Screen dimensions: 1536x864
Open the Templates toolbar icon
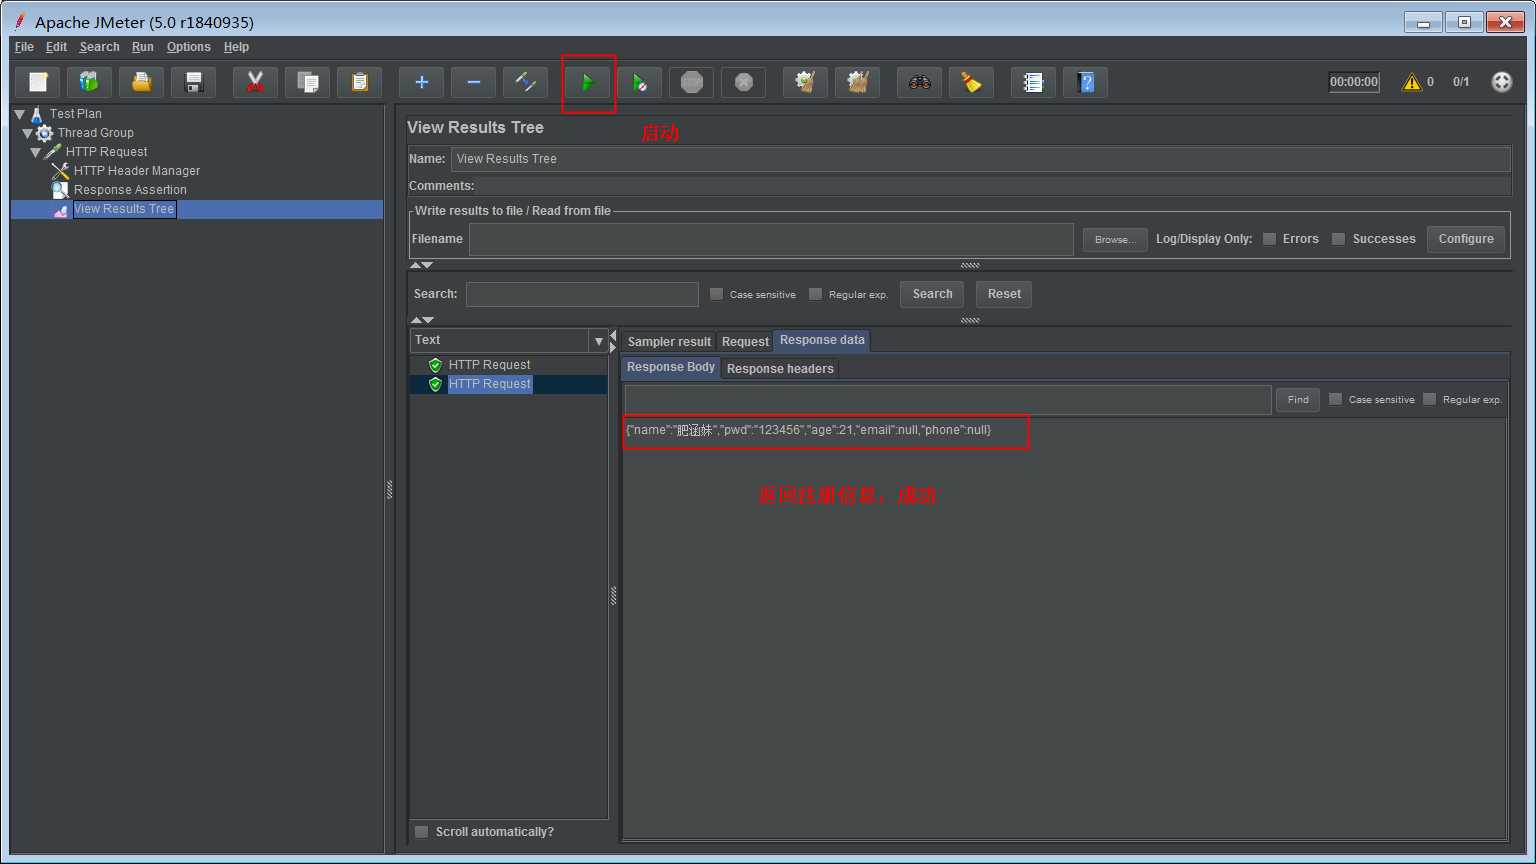tap(90, 82)
